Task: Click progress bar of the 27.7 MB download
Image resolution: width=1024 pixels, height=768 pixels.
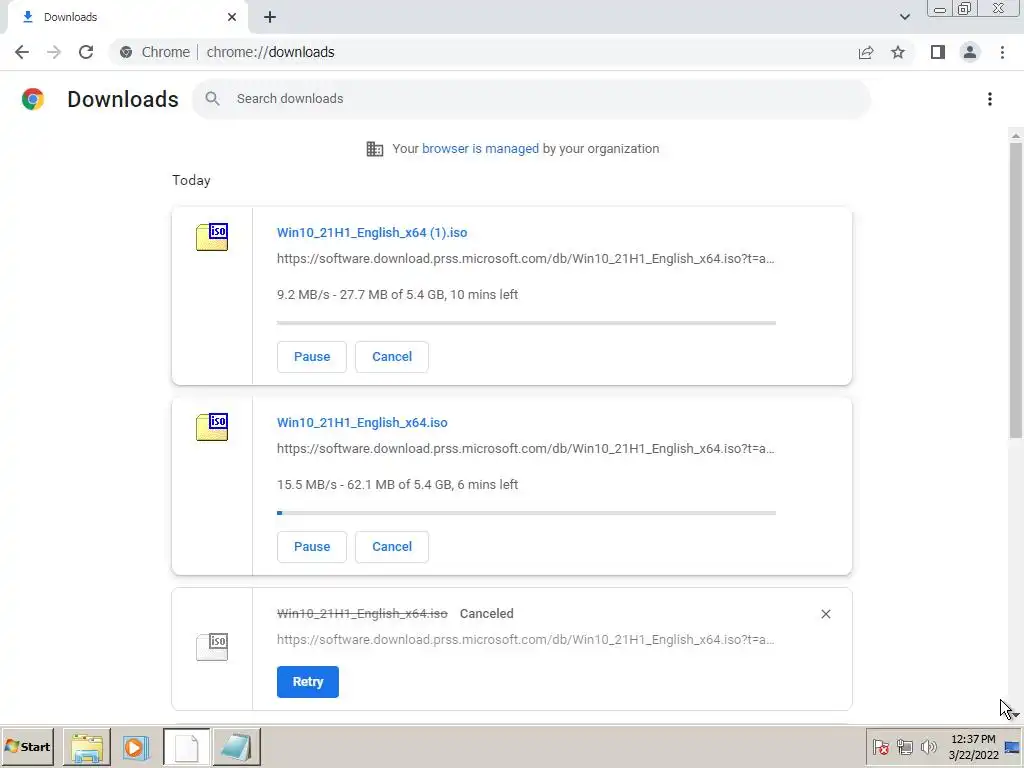Action: (x=526, y=323)
